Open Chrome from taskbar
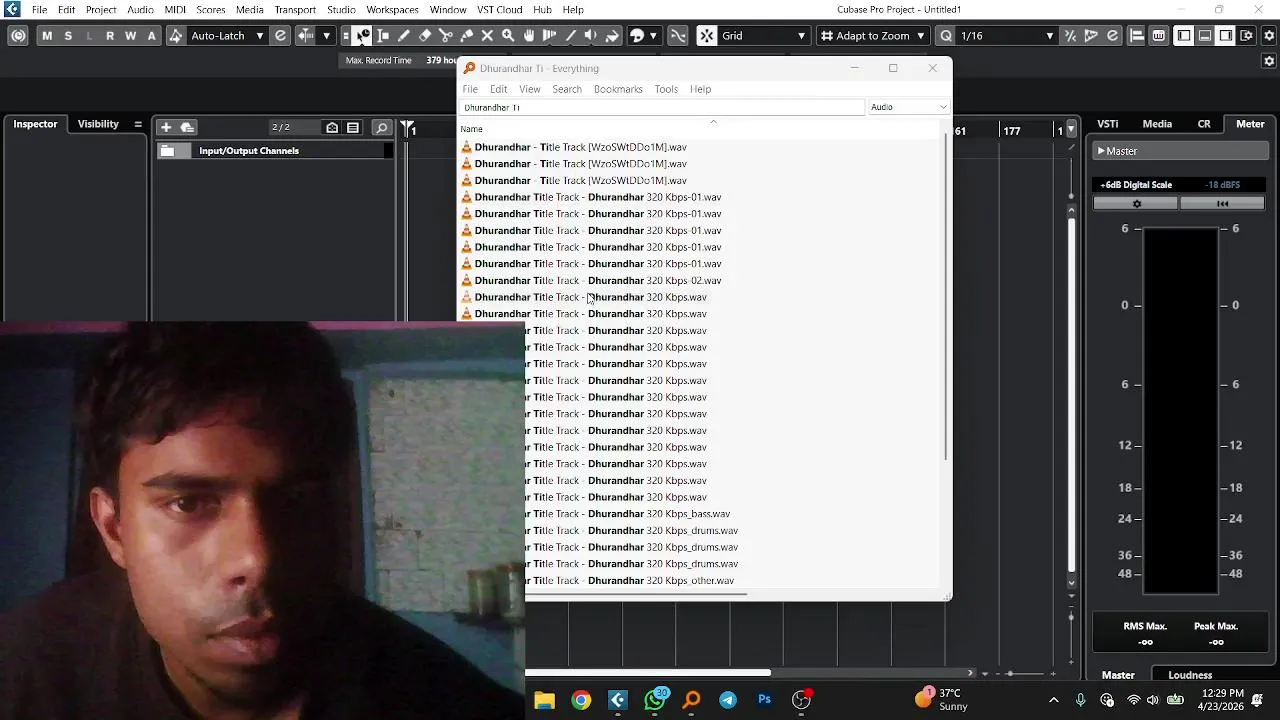 tap(581, 700)
